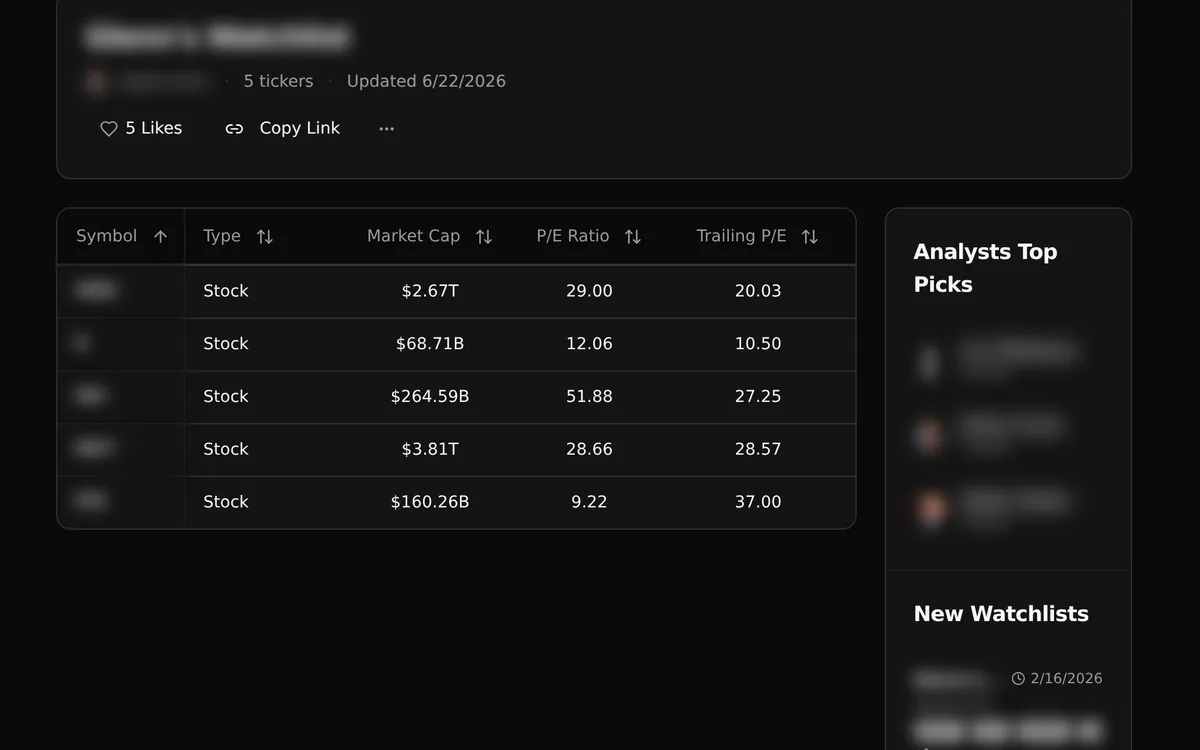Image resolution: width=1200 pixels, height=750 pixels.
Task: Click the P/E Ratio sort icon
Action: pyautogui.click(x=633, y=236)
